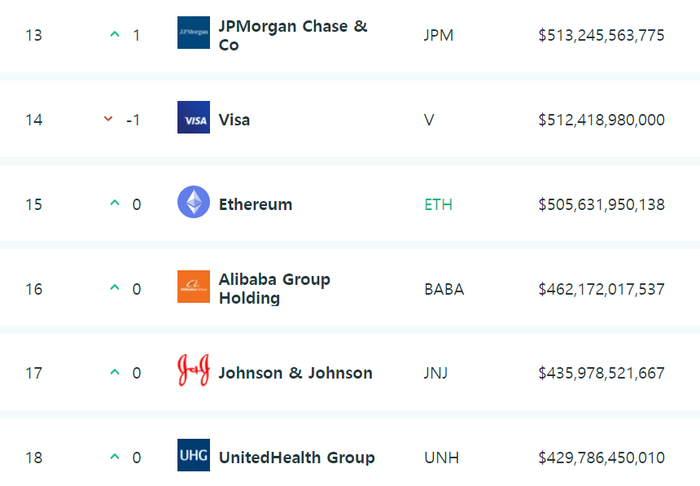Click Ethereum market cap $505,631,950,138
Screen dimensions: 700x486
601,204
